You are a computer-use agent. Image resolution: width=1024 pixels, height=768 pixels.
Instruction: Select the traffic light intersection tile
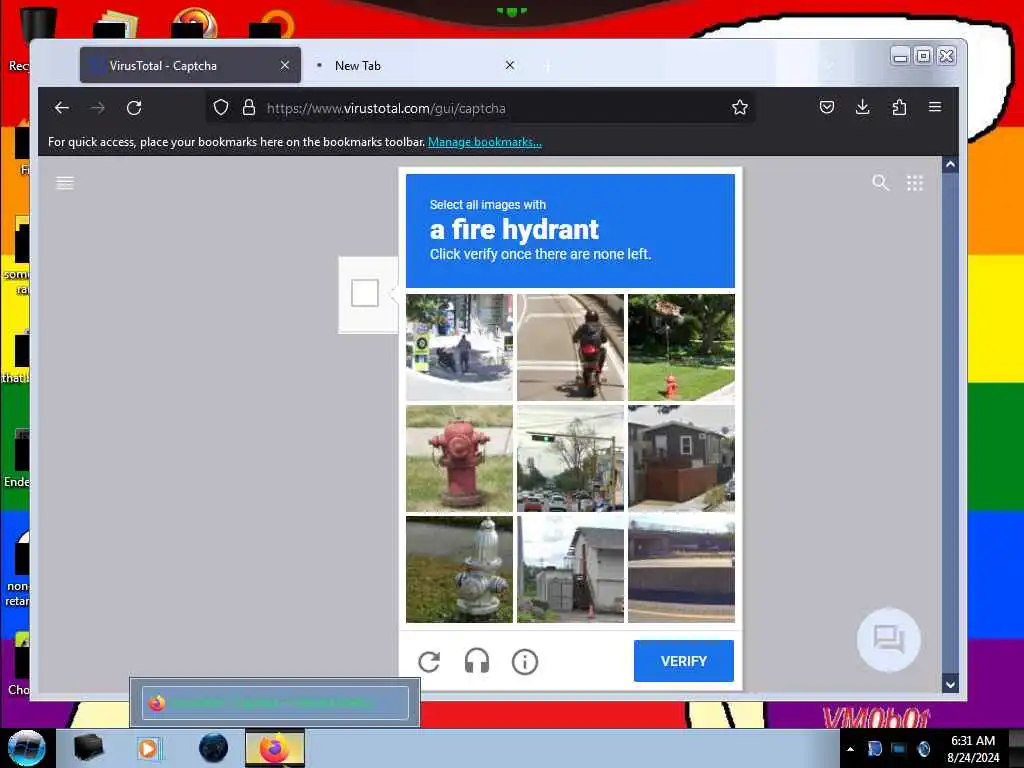click(570, 458)
